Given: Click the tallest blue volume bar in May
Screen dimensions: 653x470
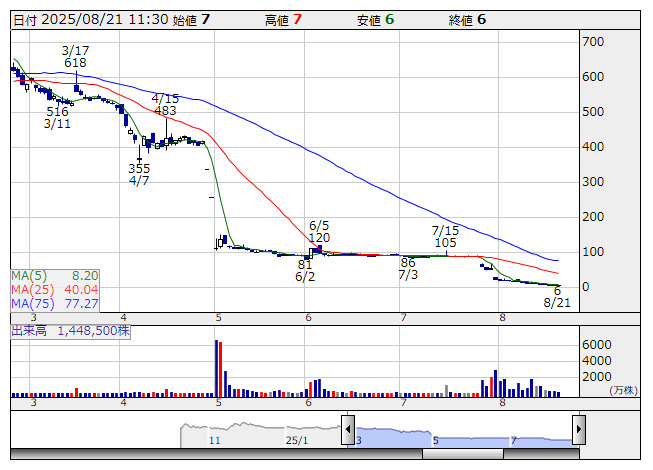Looking at the screenshot, I should tap(216, 368).
